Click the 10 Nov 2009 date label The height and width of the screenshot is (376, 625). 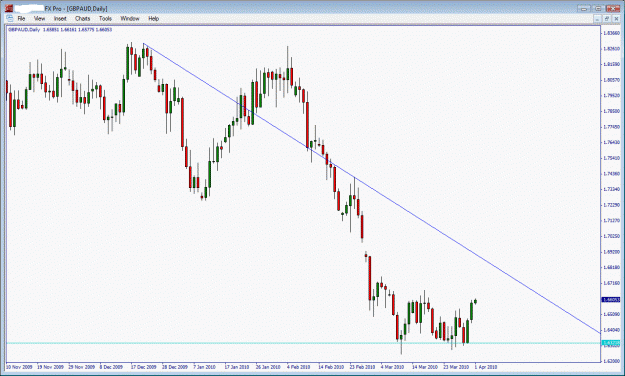tap(20, 367)
